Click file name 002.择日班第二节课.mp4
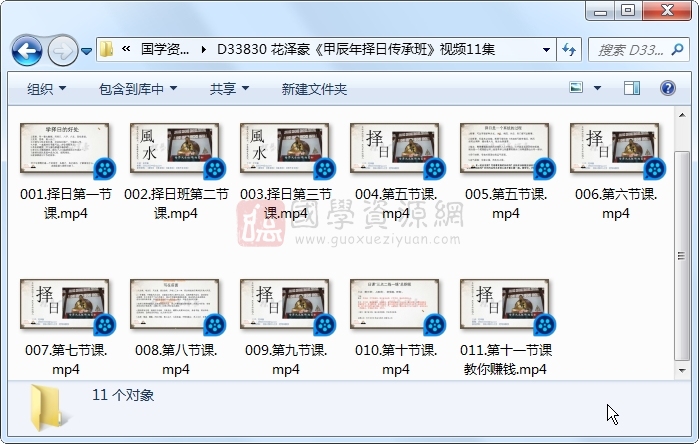 176,204
